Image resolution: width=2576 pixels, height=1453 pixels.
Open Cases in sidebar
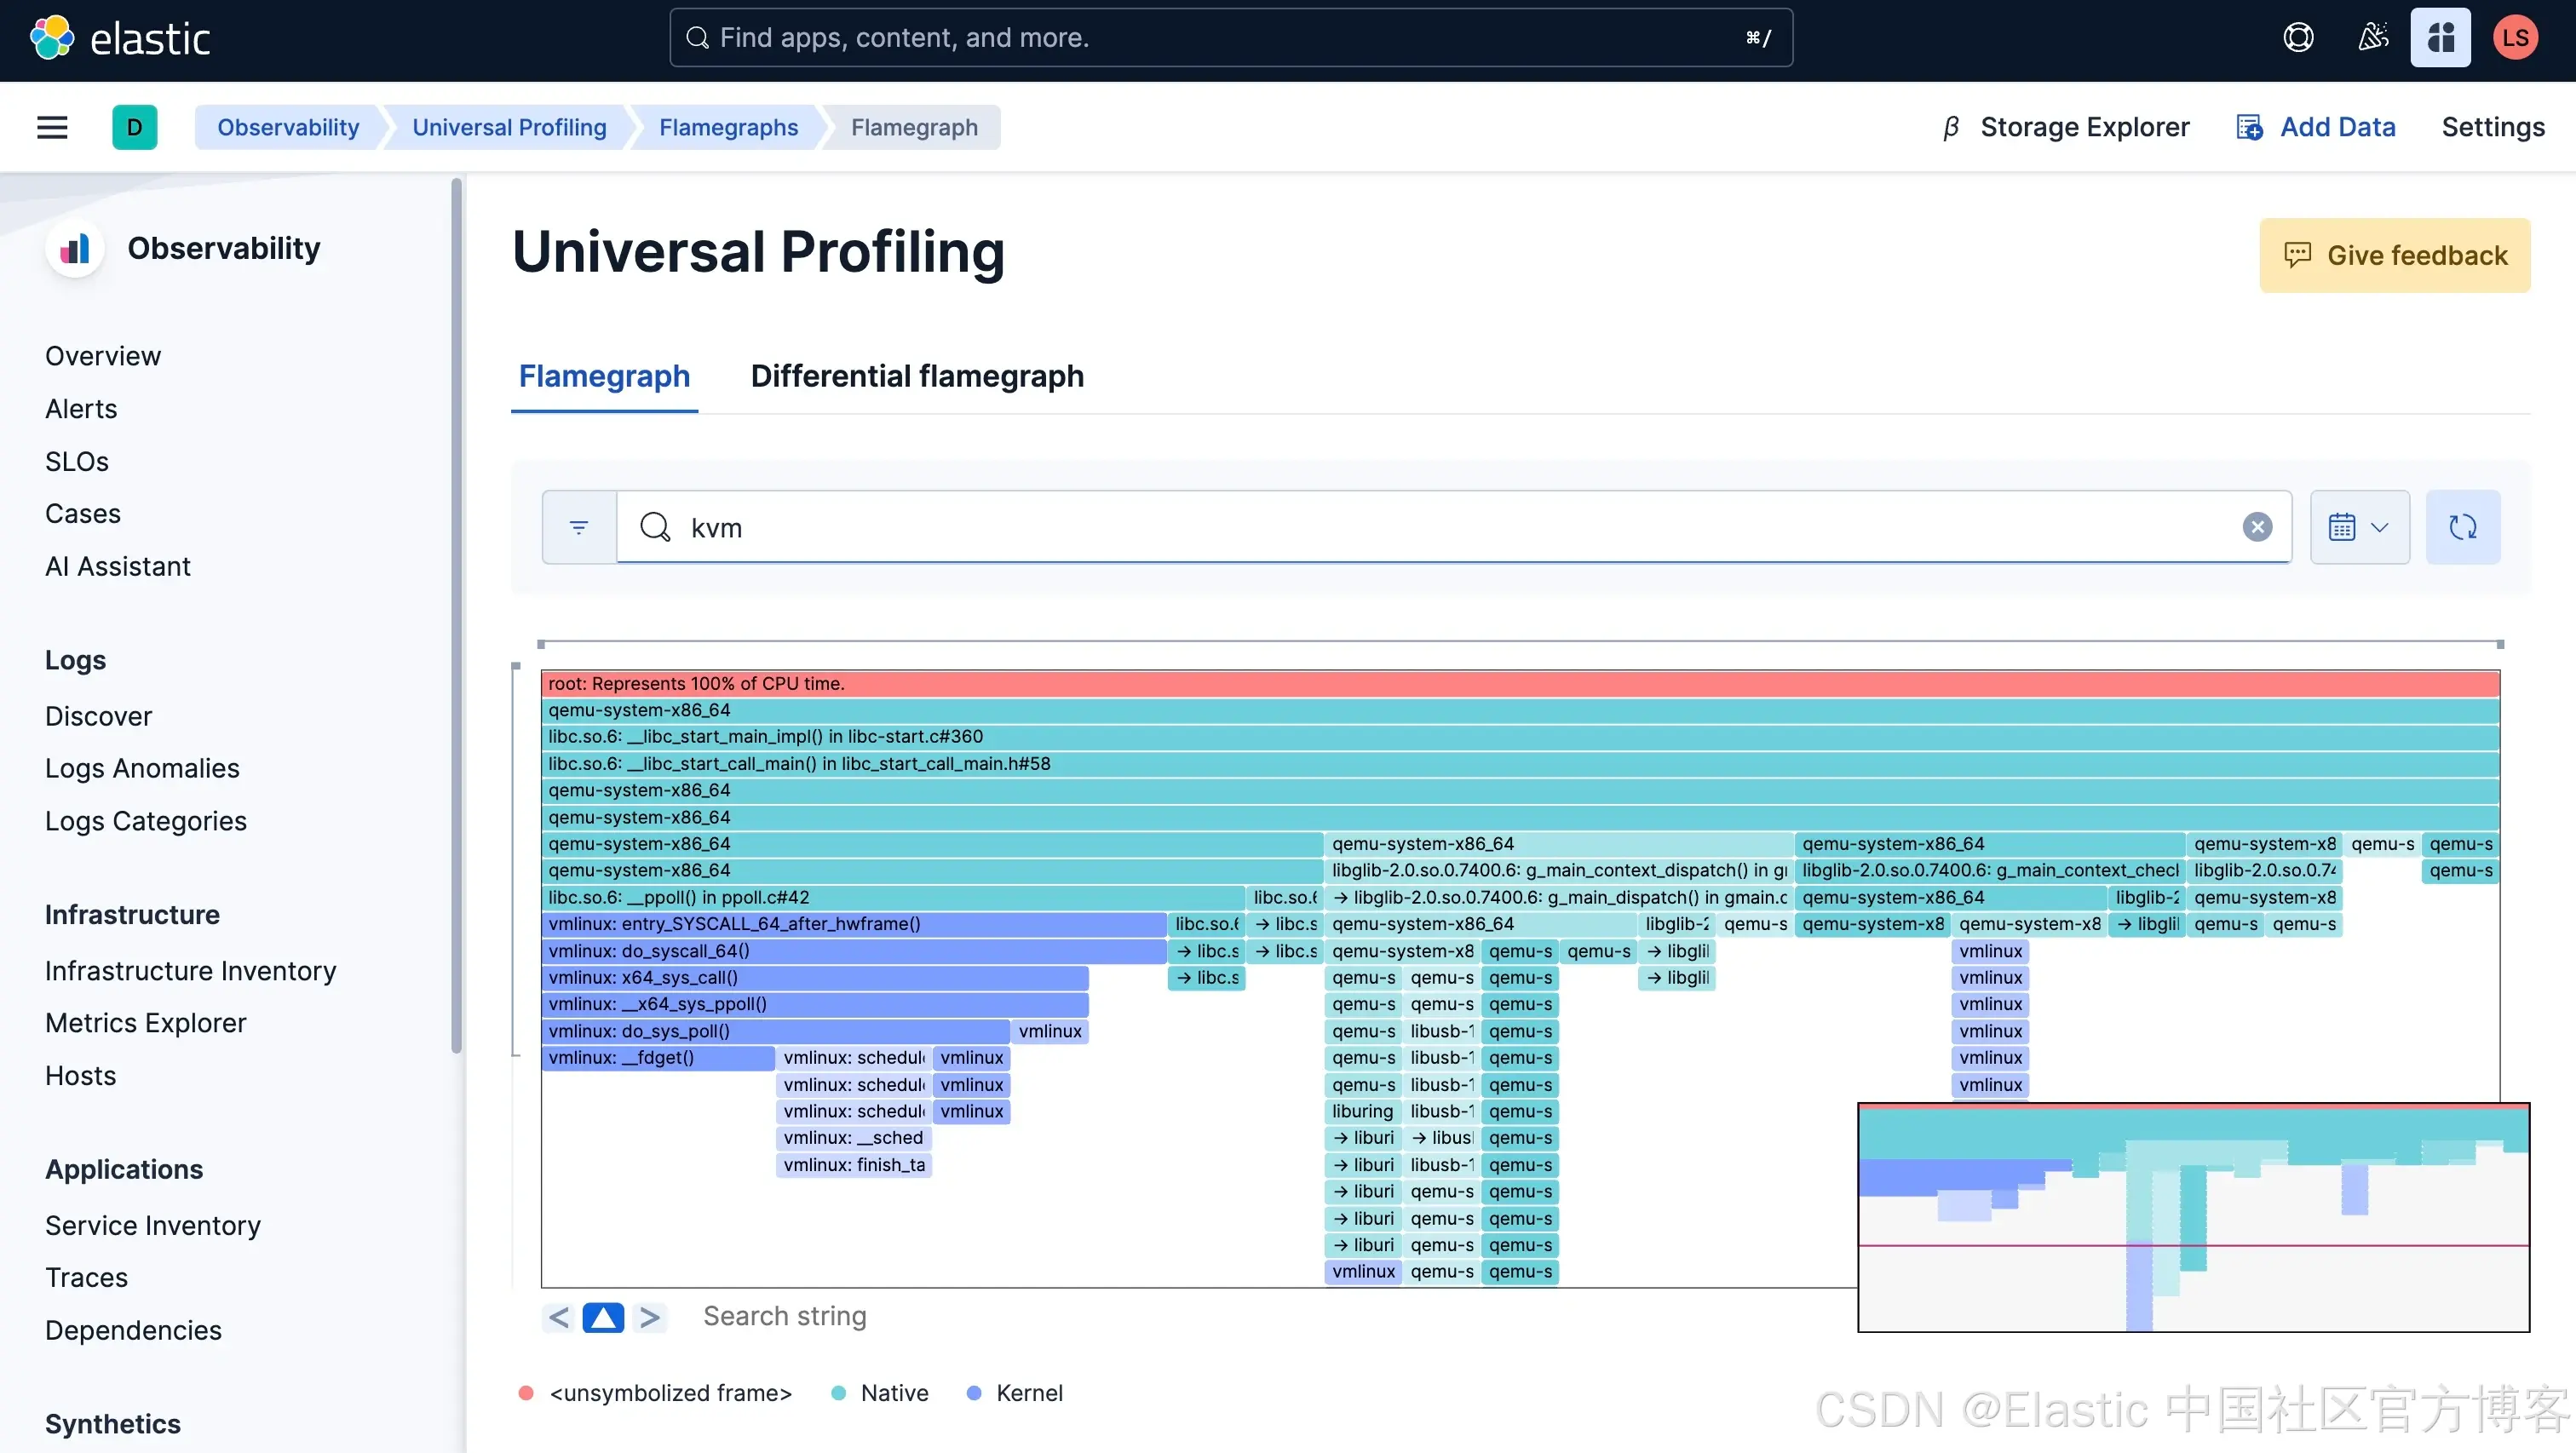pyautogui.click(x=83, y=513)
